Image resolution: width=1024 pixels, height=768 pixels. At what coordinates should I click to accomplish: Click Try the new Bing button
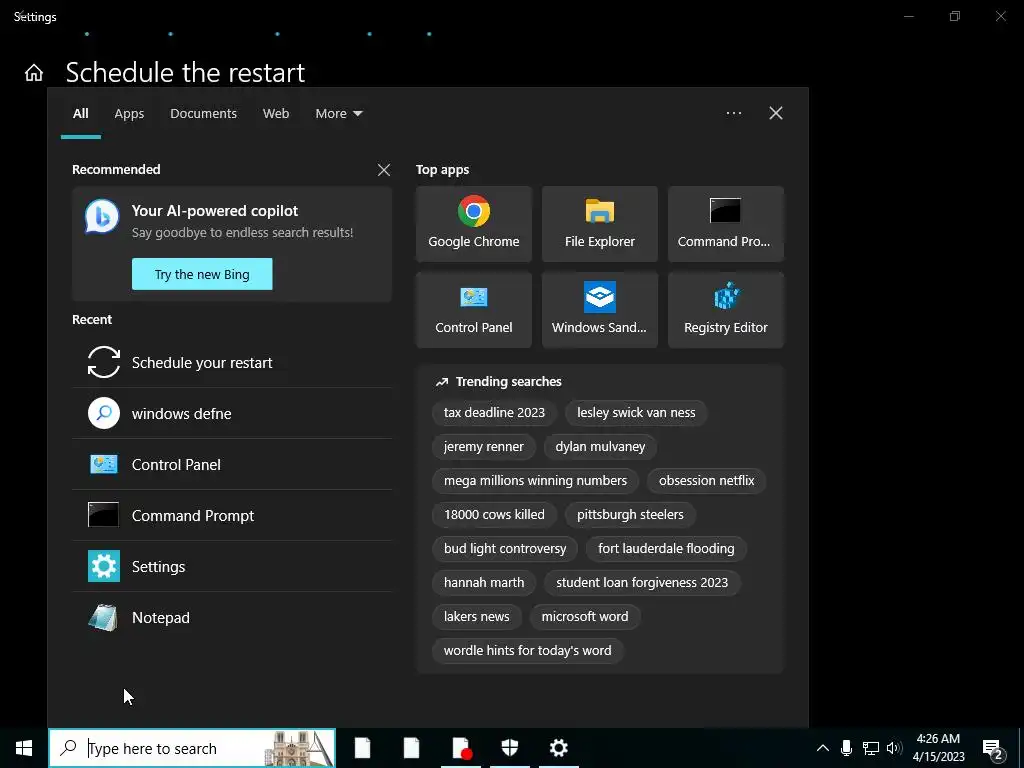point(202,274)
